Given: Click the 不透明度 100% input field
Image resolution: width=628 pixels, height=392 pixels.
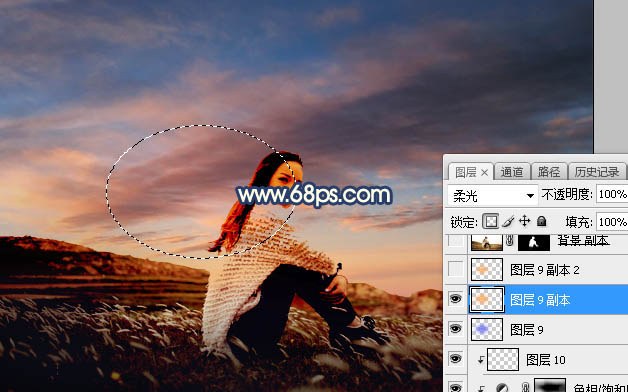Looking at the screenshot, I should click(x=612, y=195).
